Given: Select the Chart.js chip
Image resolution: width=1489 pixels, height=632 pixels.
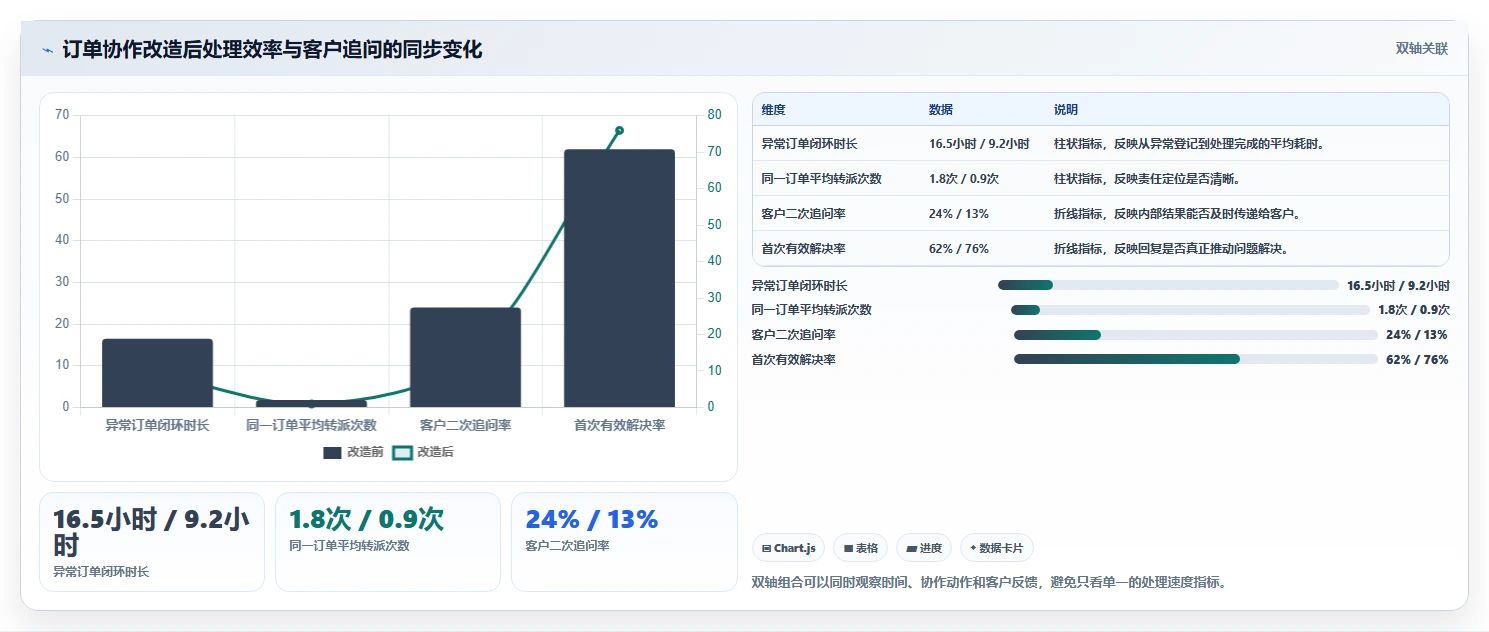Looking at the screenshot, I should coord(789,548).
